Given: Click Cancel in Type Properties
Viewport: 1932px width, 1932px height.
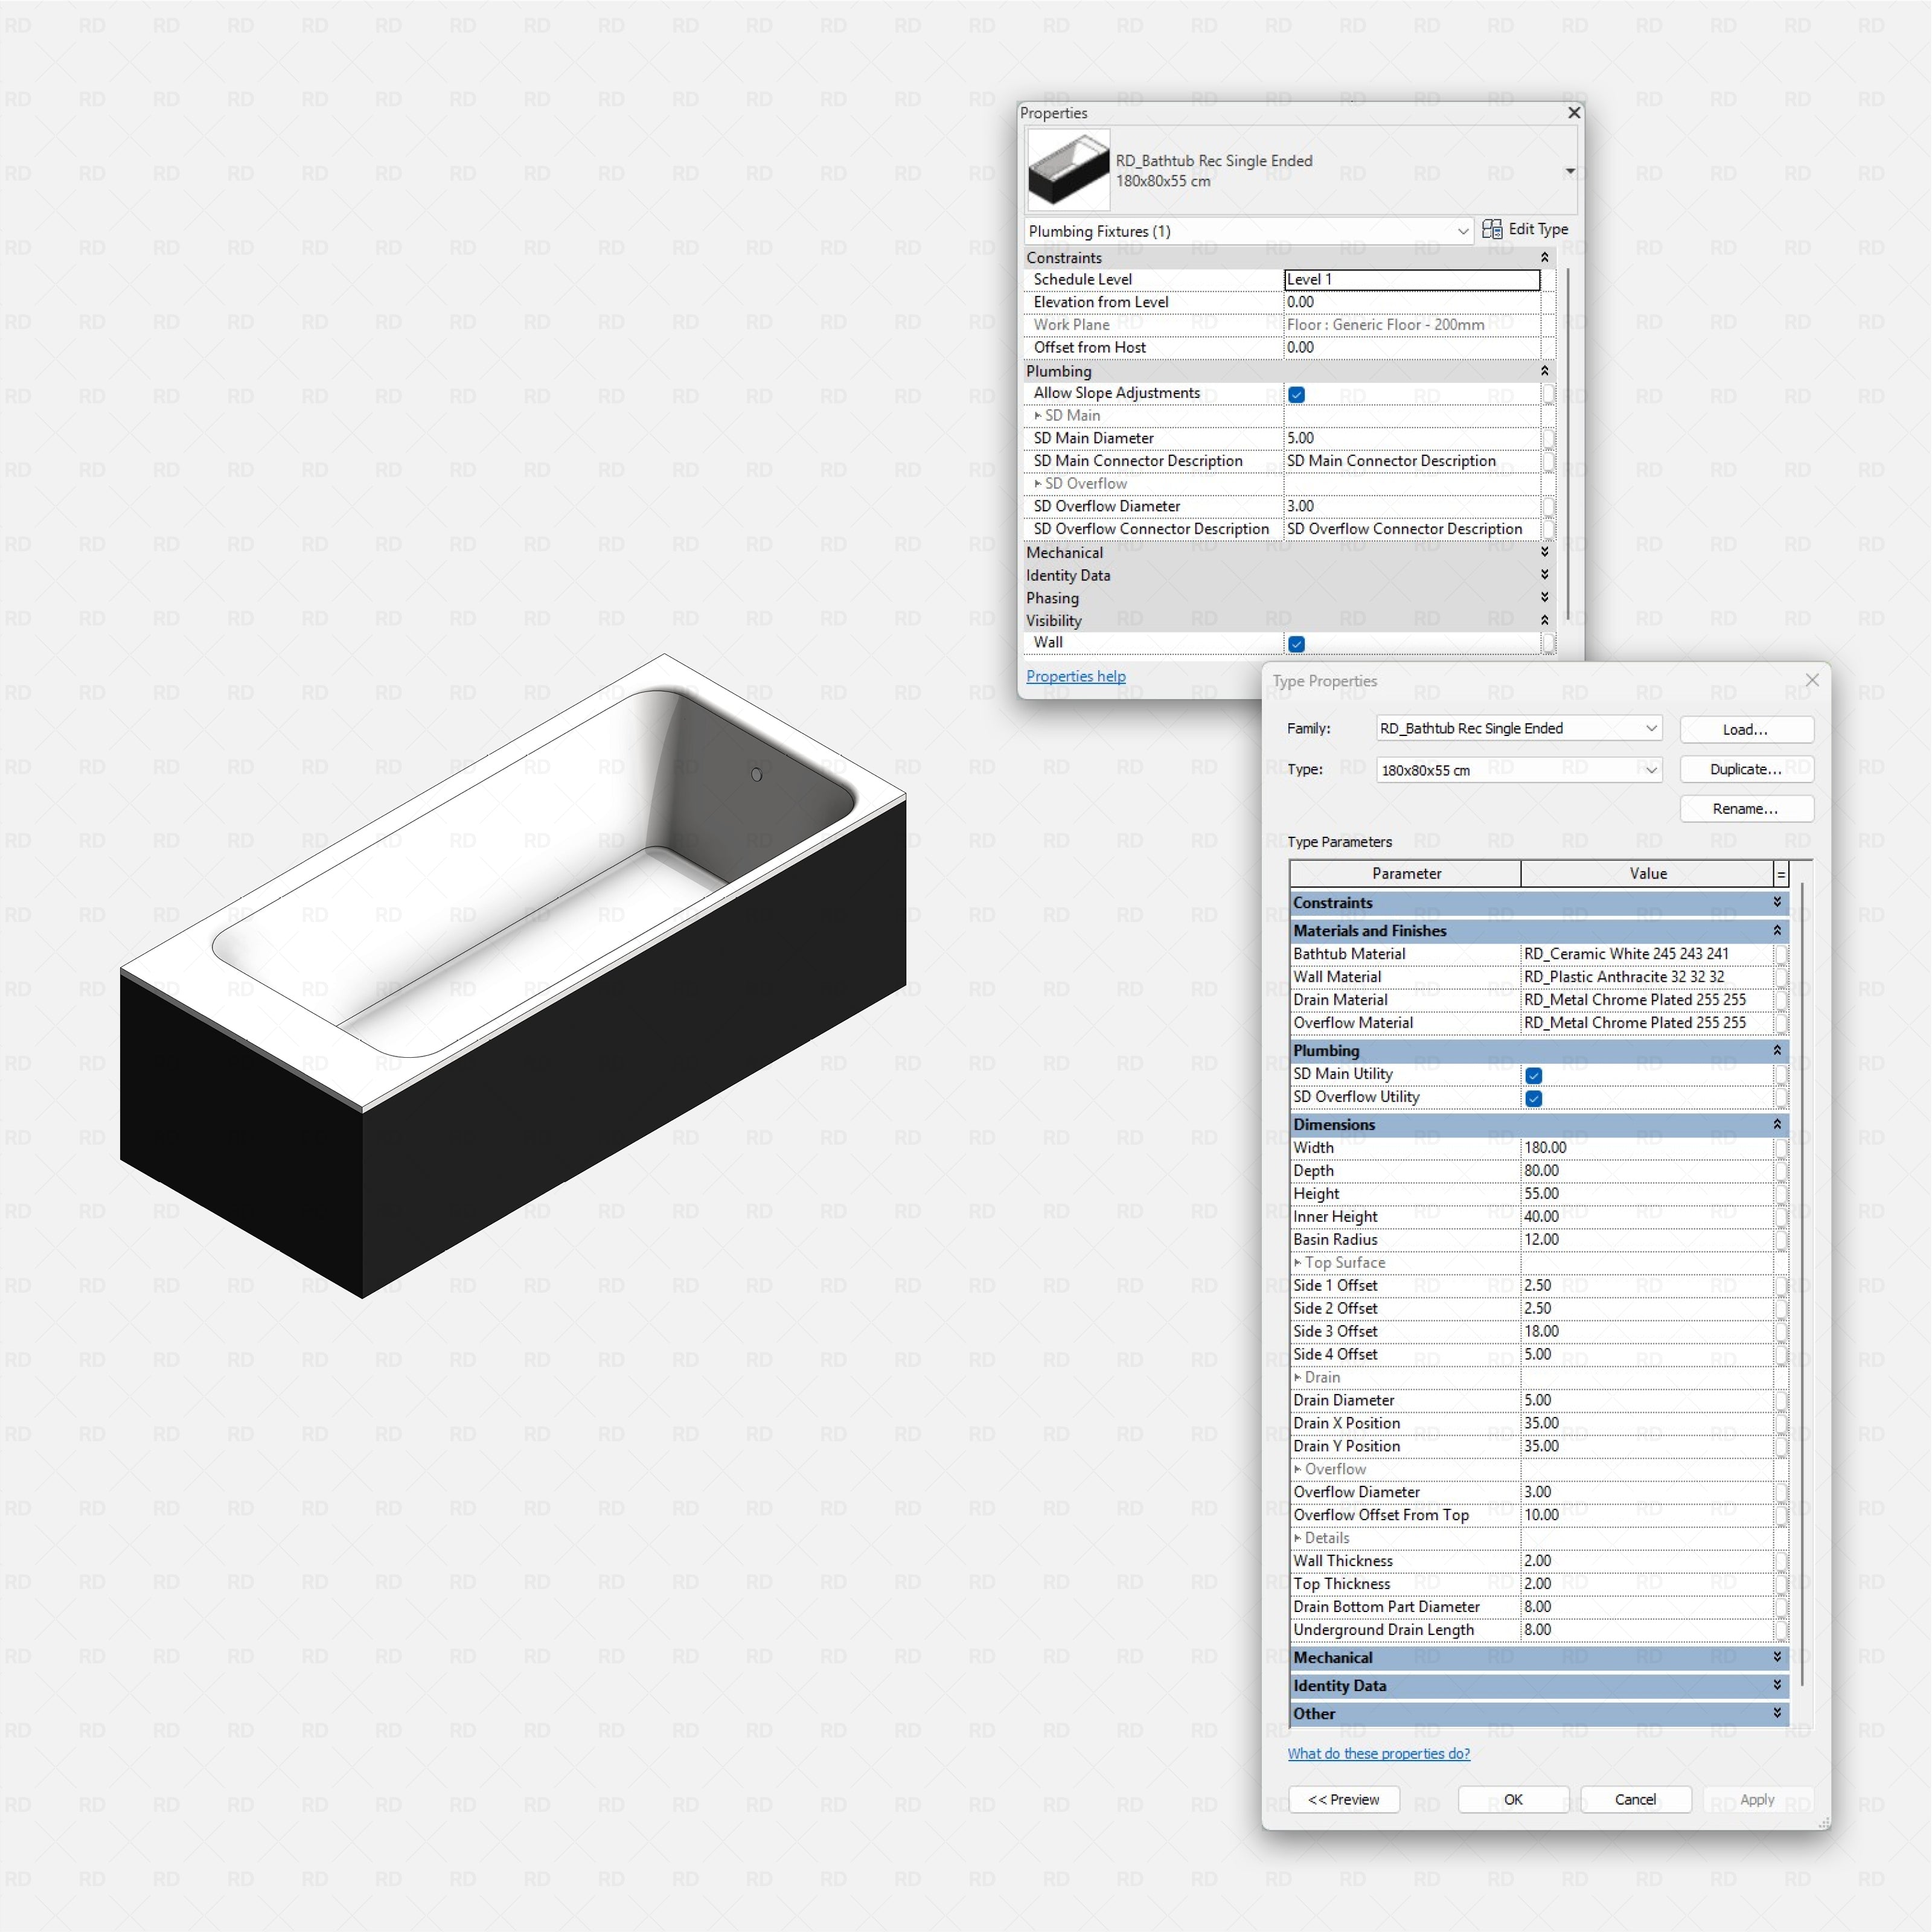Looking at the screenshot, I should [x=1635, y=1799].
